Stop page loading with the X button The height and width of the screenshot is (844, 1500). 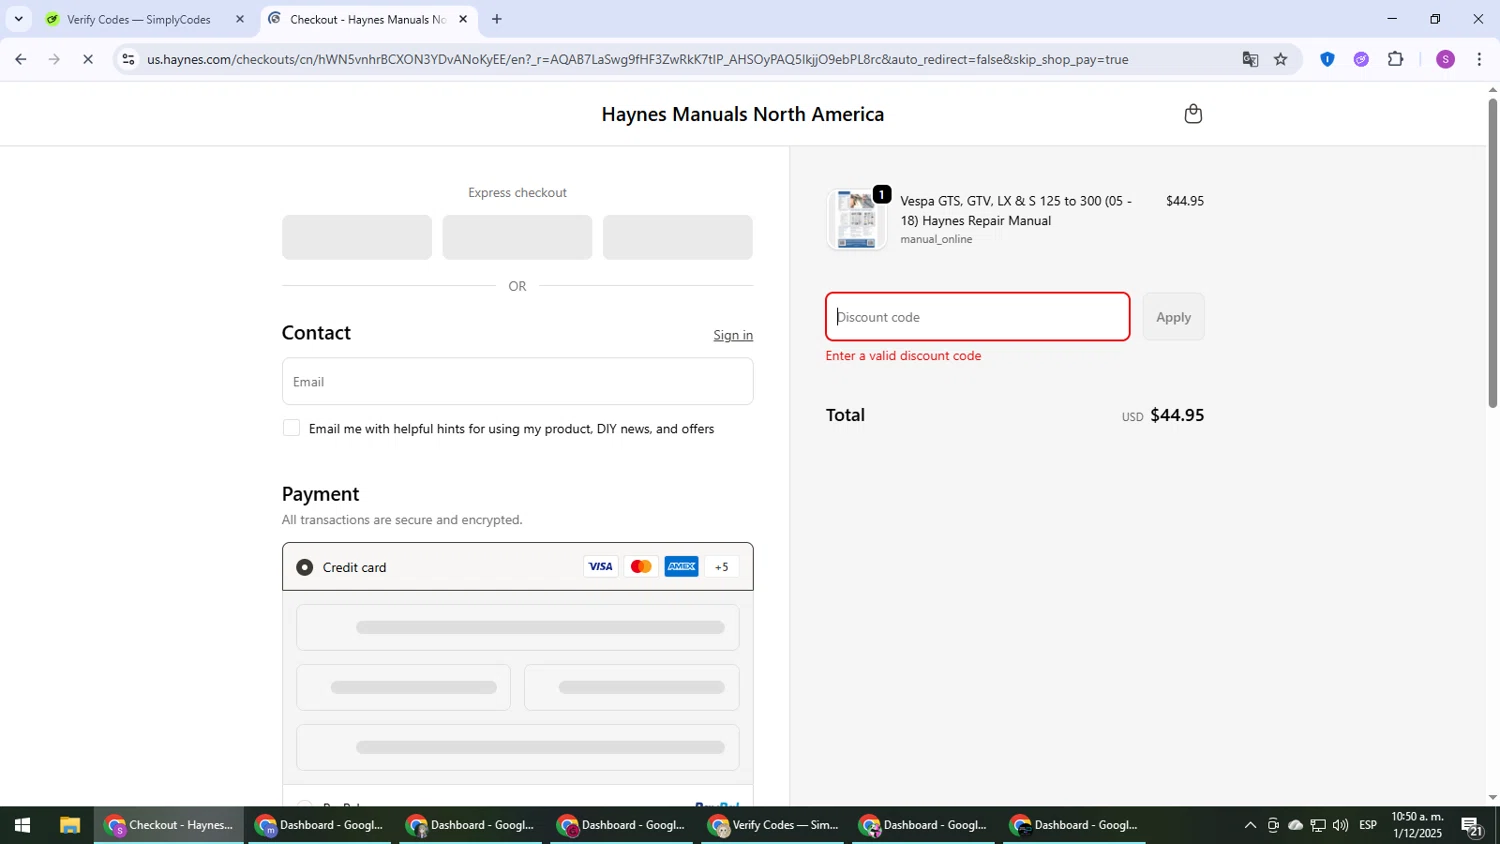tap(88, 60)
